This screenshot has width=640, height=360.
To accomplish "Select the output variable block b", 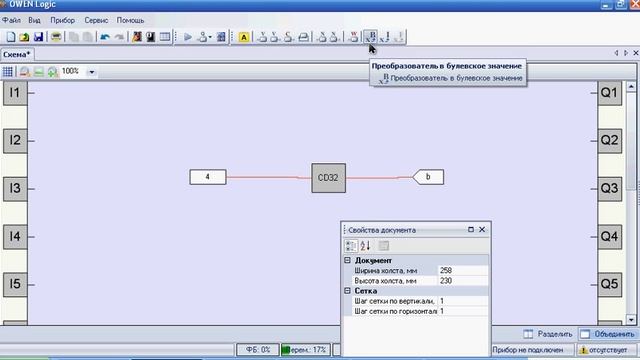I will coord(428,177).
